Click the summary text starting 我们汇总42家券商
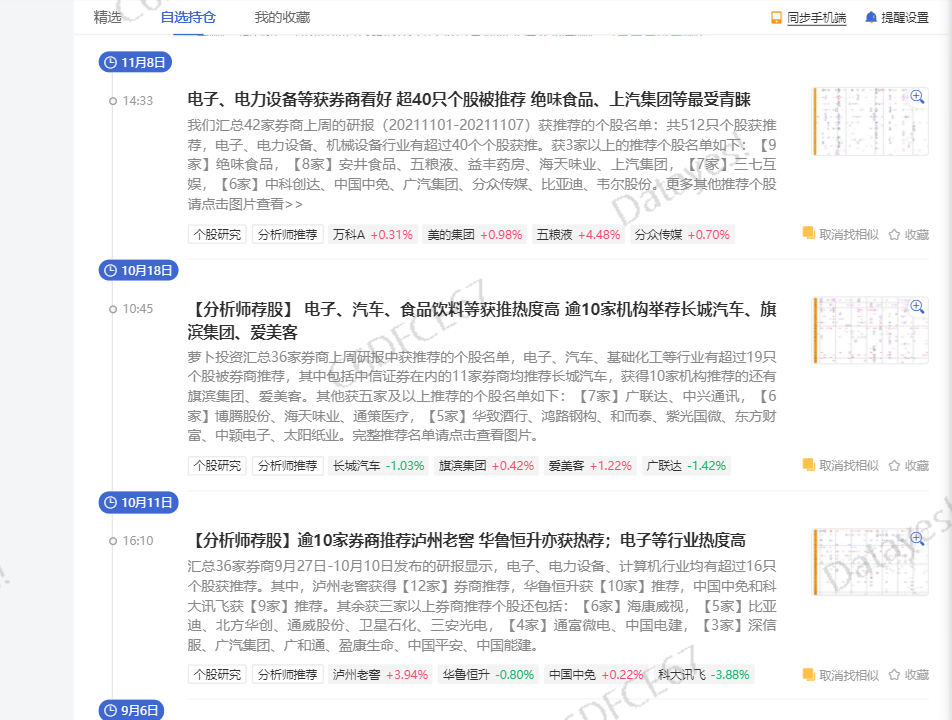 (x=482, y=165)
